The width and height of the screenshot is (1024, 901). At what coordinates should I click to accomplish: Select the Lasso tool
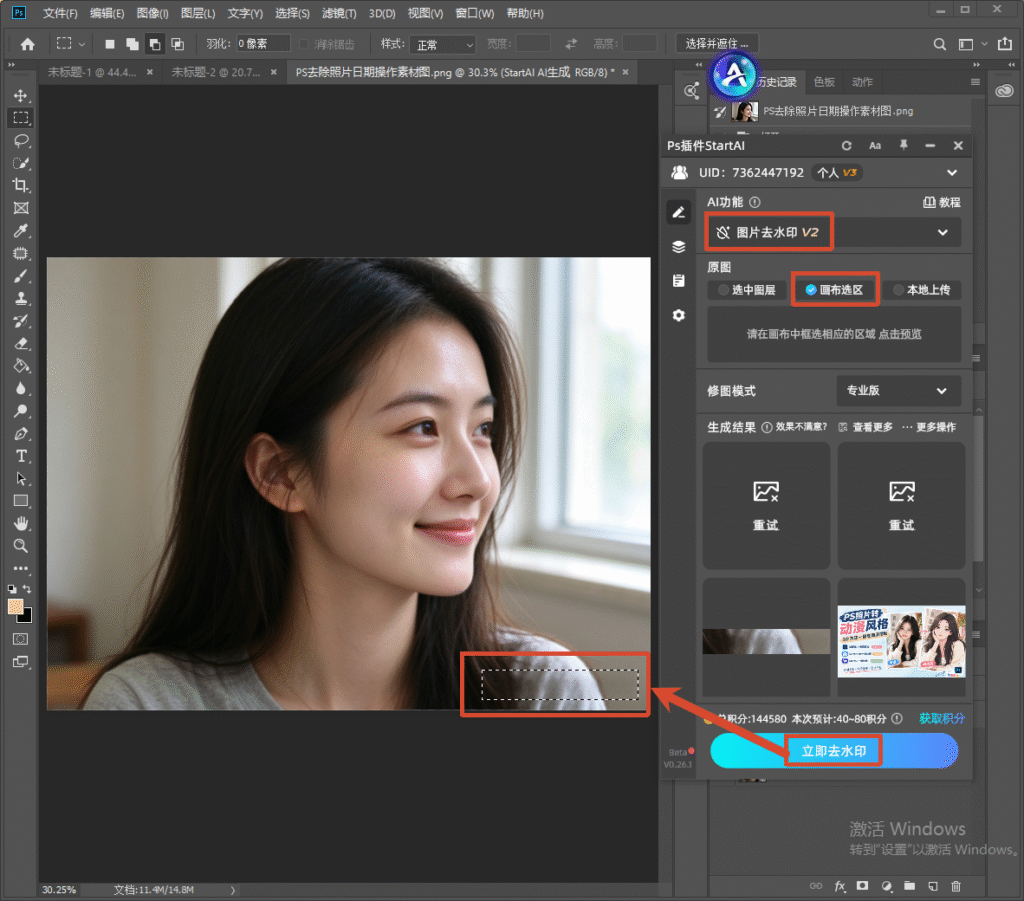21,140
